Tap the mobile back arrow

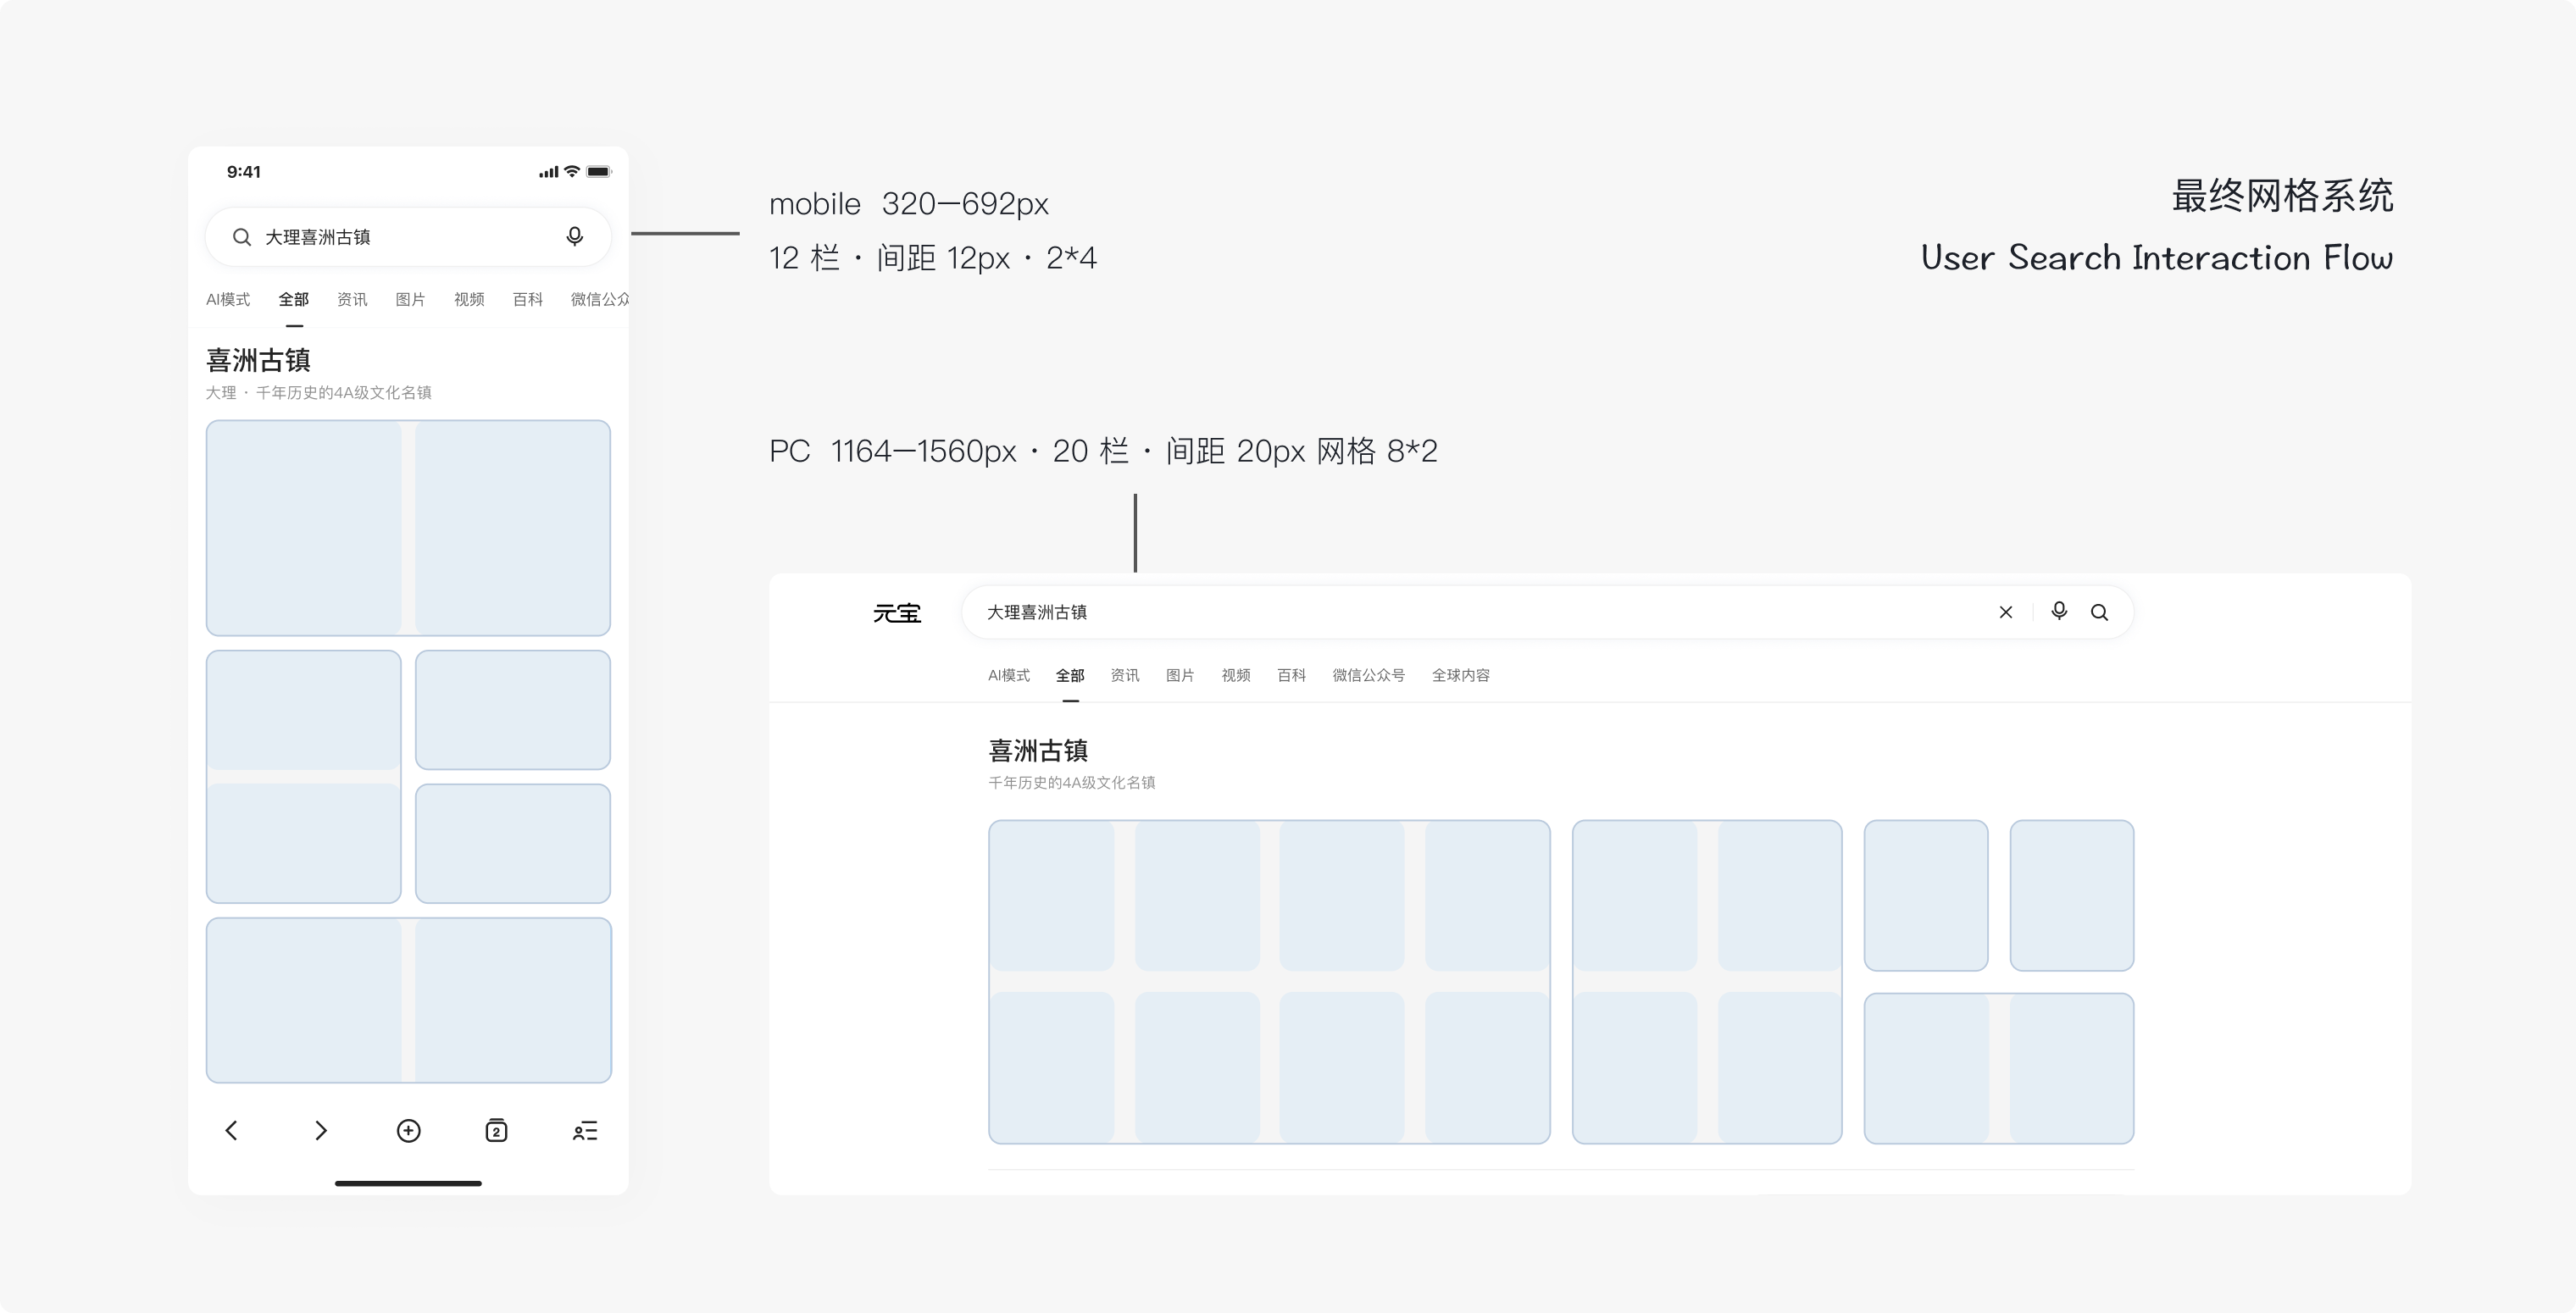231,1131
